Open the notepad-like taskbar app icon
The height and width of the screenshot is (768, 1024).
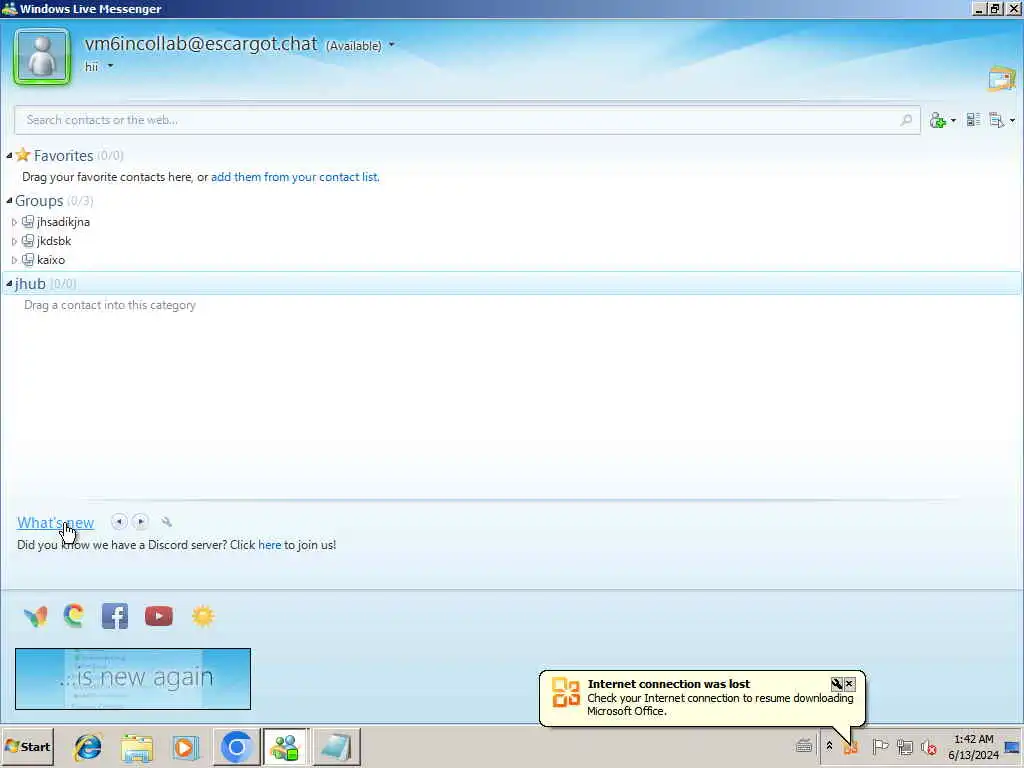click(x=337, y=746)
